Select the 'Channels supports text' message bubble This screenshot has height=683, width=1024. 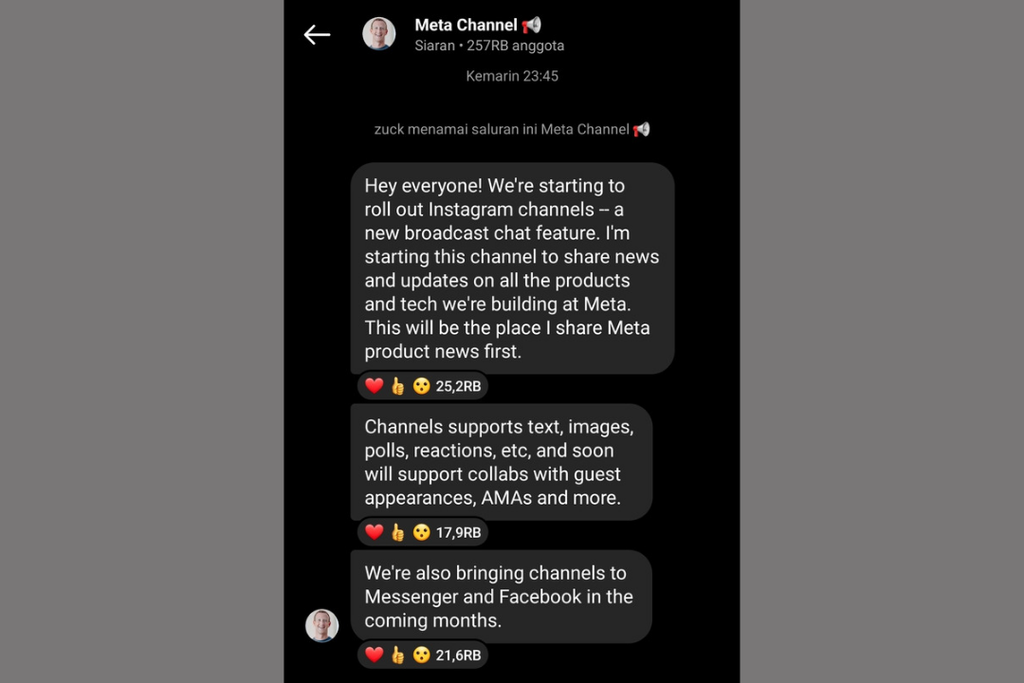tap(502, 462)
